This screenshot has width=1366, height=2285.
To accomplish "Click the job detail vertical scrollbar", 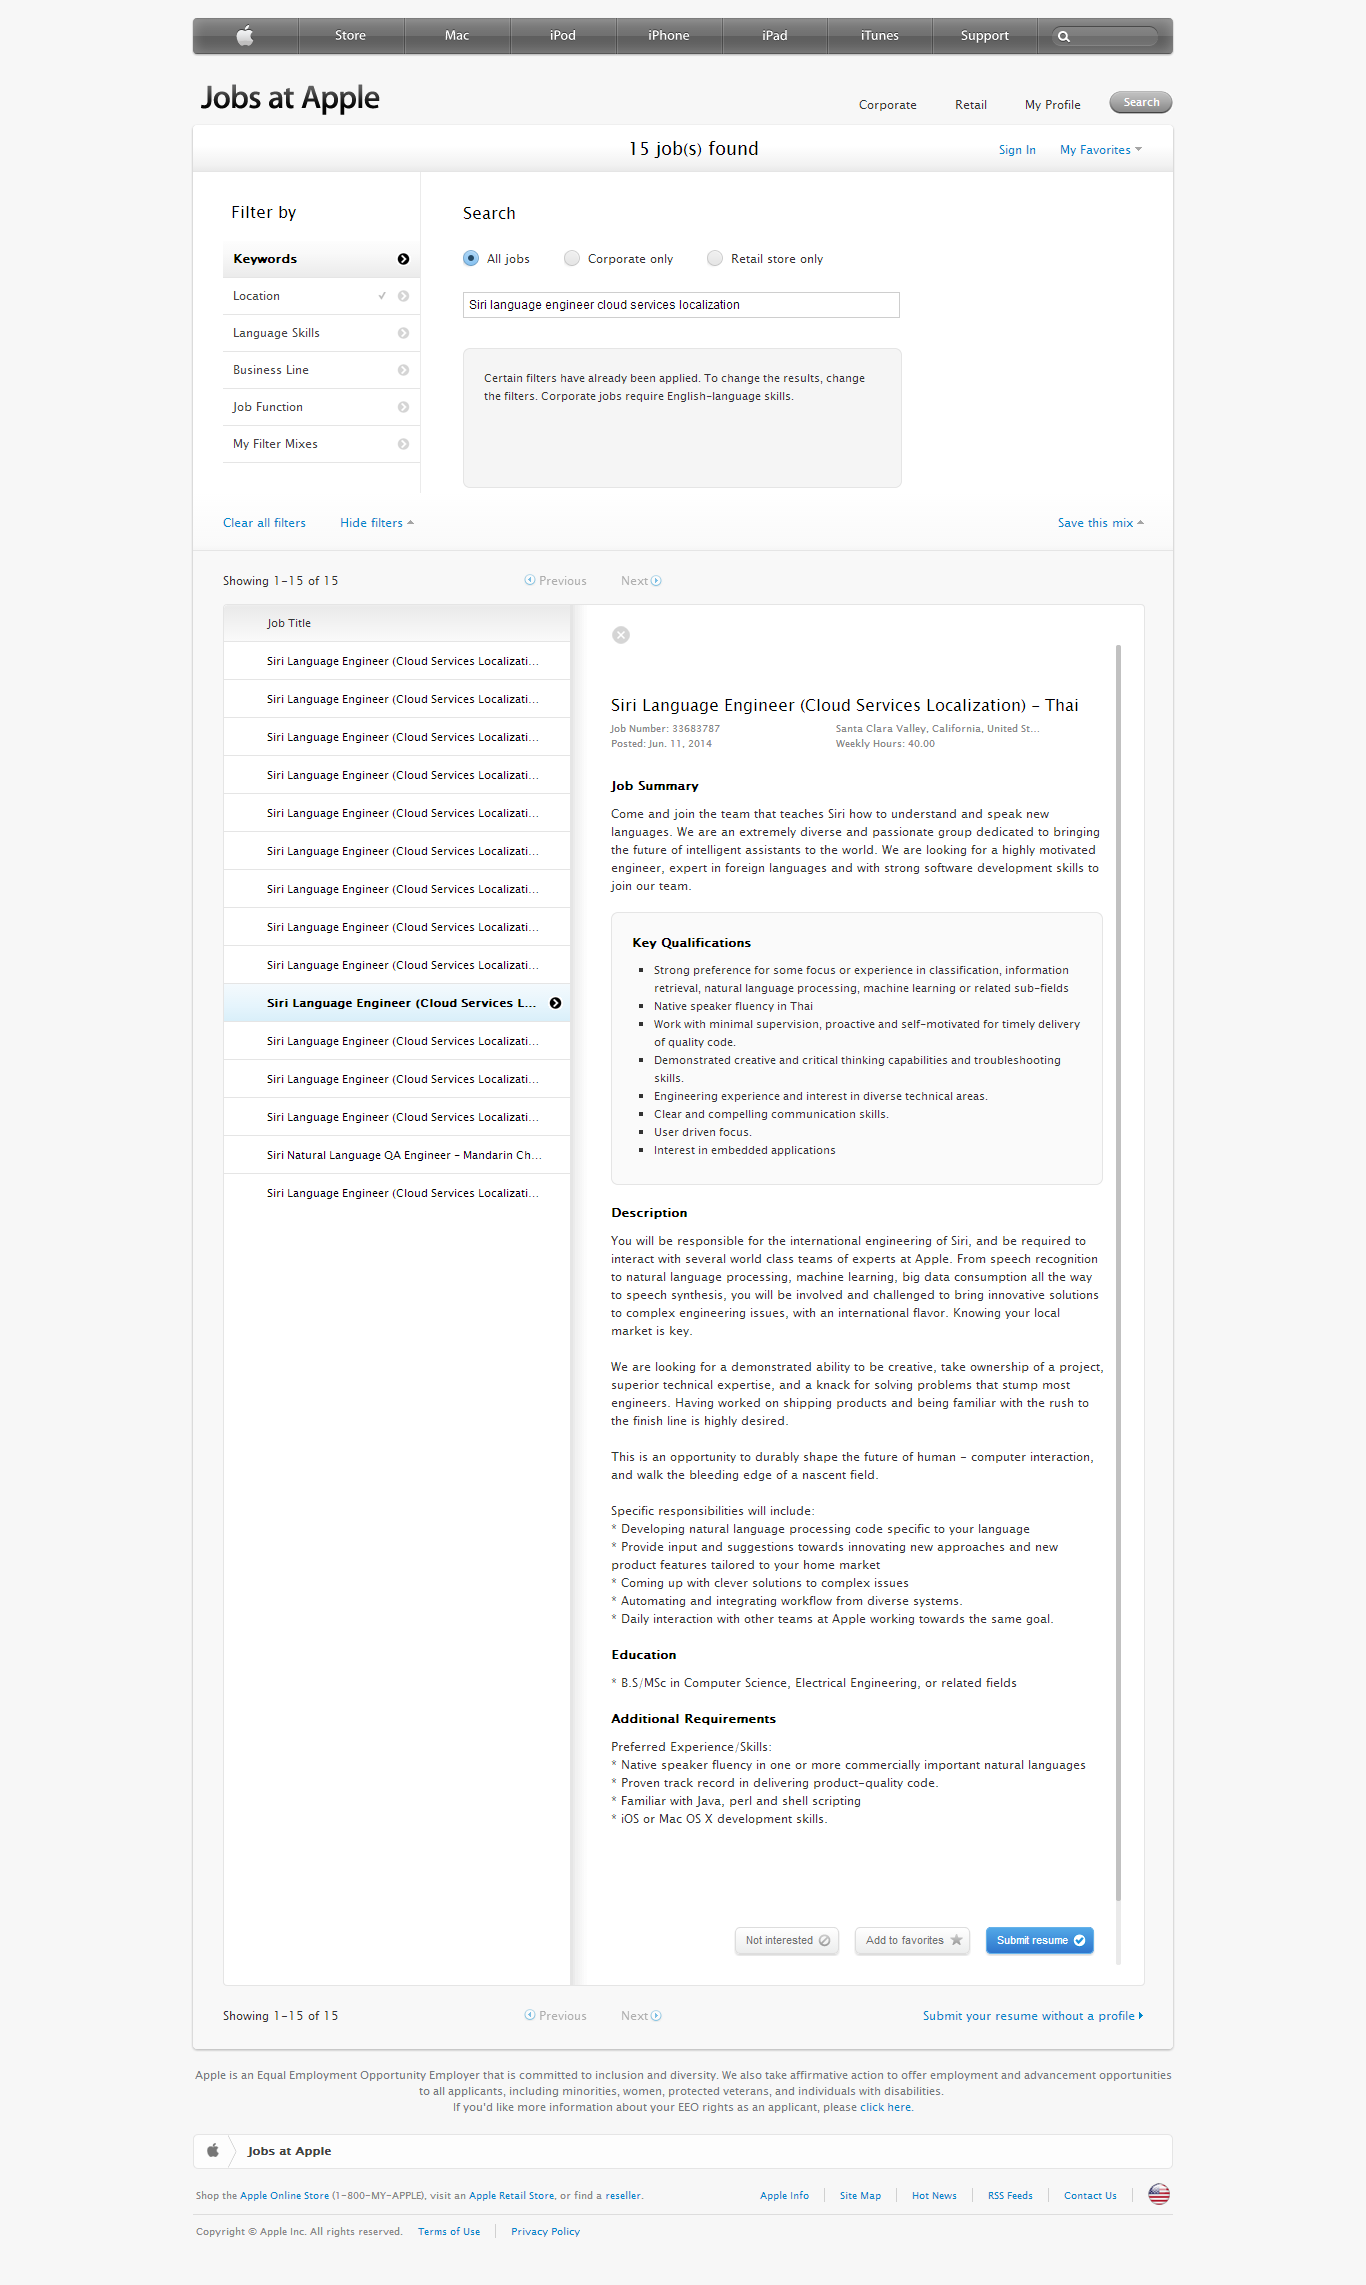I will coord(1118,1272).
